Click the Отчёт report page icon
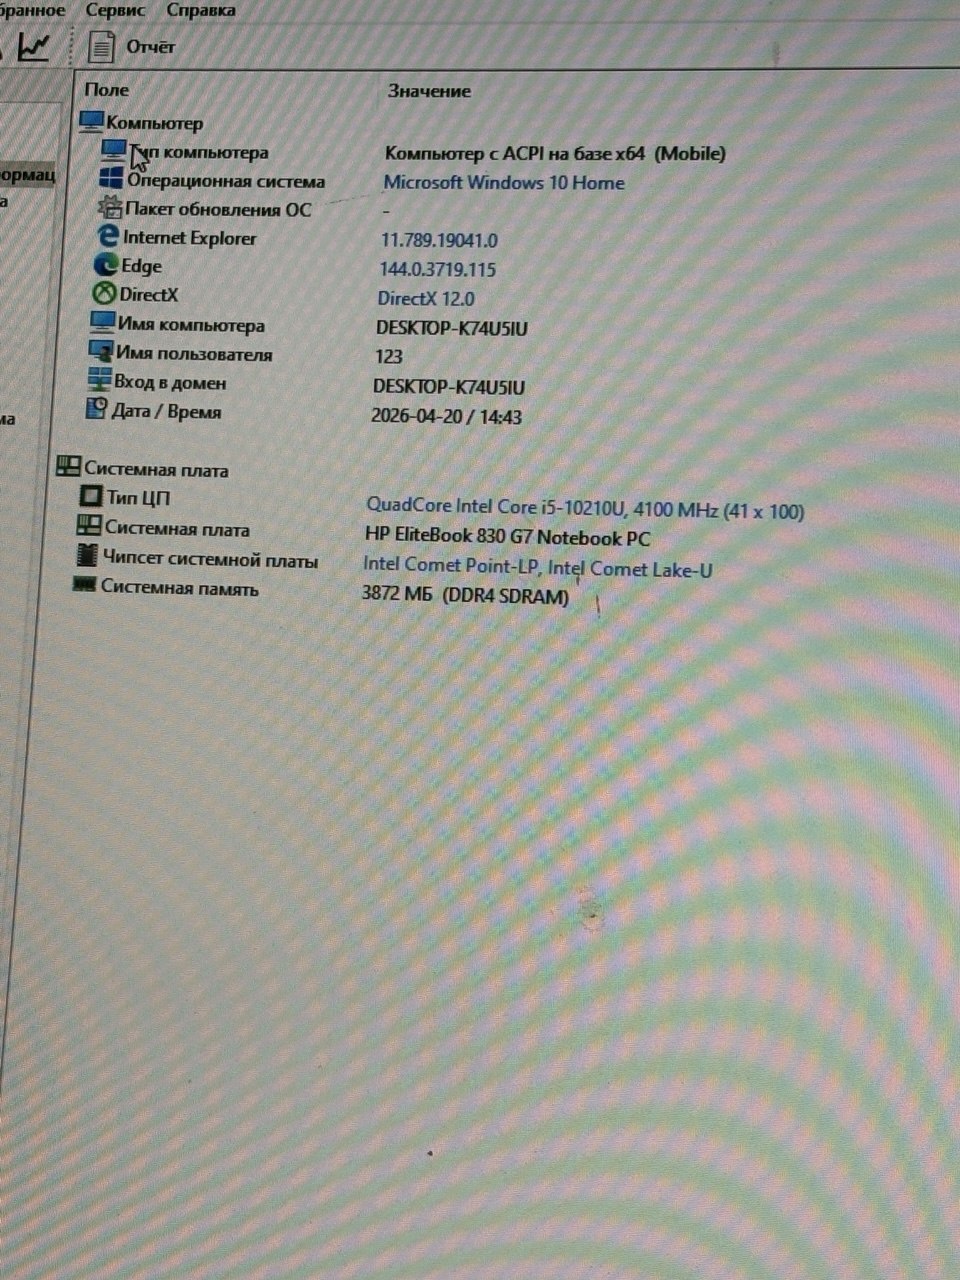The image size is (960, 1280). [x=101, y=46]
